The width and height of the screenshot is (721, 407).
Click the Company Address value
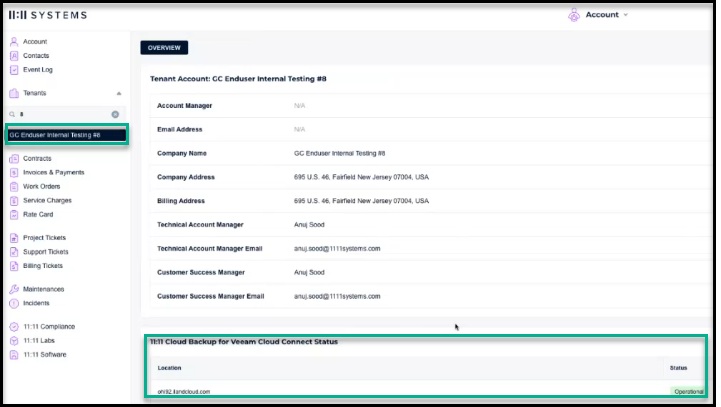[x=361, y=177]
